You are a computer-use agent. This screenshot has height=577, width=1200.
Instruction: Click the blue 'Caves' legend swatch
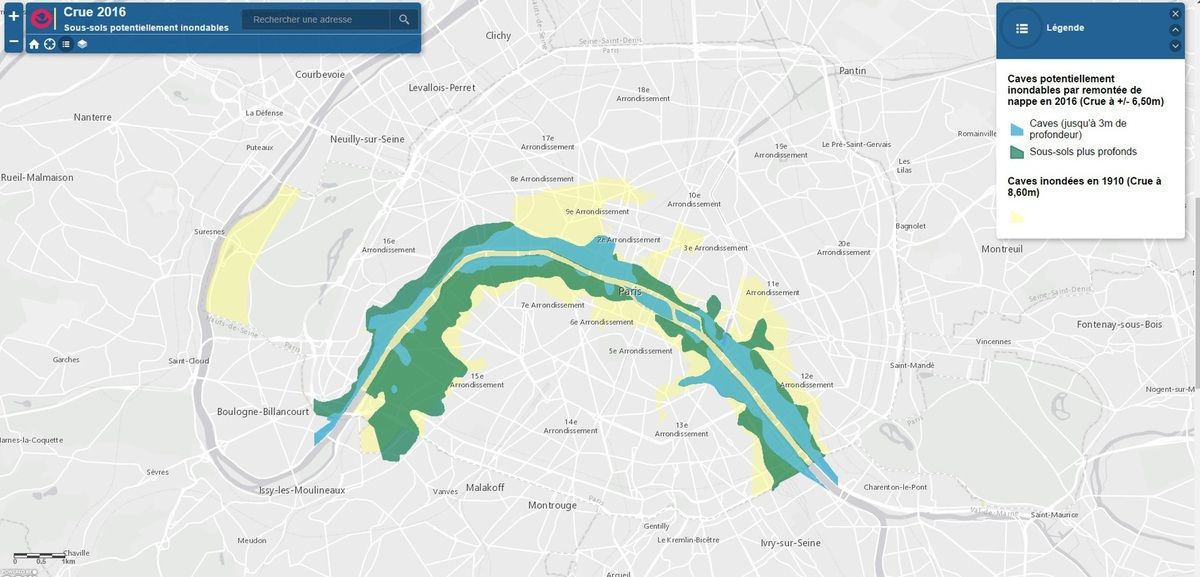[x=1017, y=130]
